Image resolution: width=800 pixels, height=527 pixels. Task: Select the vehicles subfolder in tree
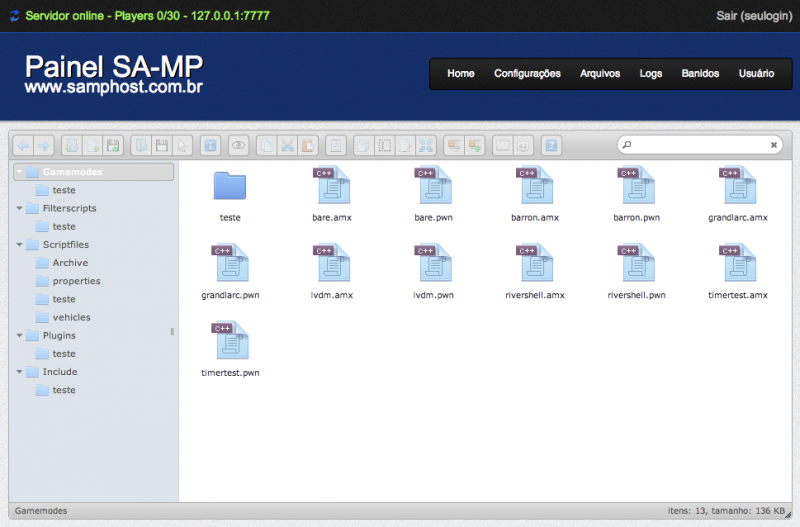(71, 317)
